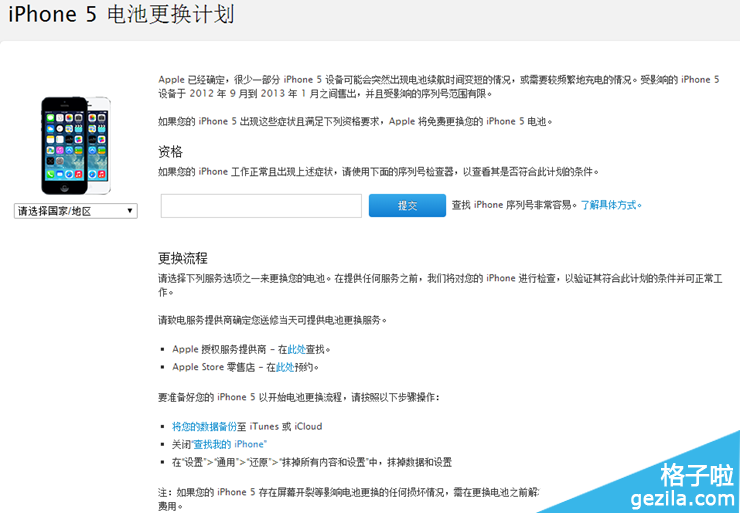740x513 pixels.
Task: Select the 查找 iPhone 序列号非常容易 text
Action: (514, 205)
